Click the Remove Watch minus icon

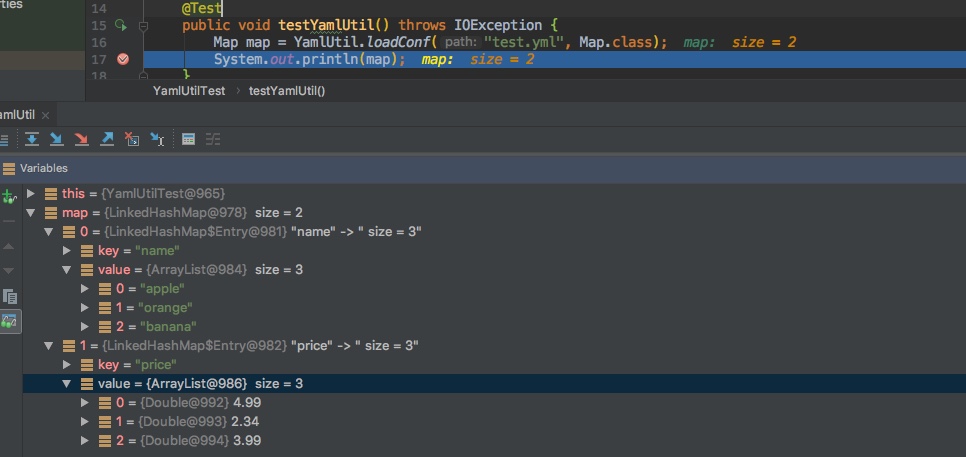click(x=9, y=220)
